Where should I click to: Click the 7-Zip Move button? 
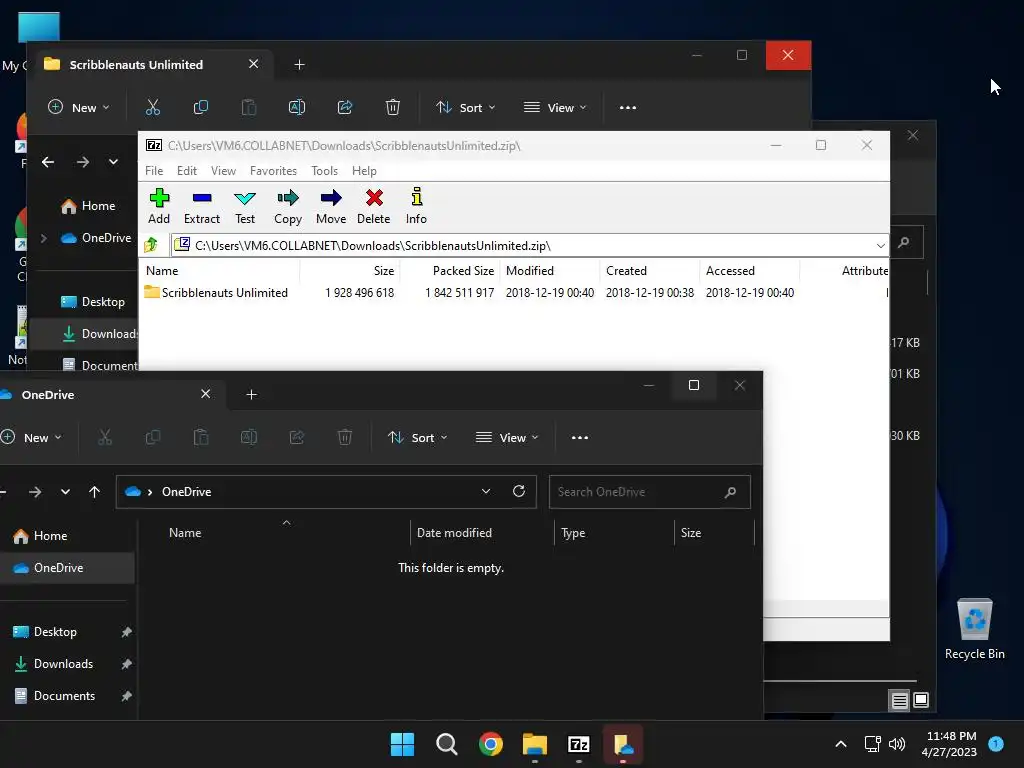coord(331,206)
